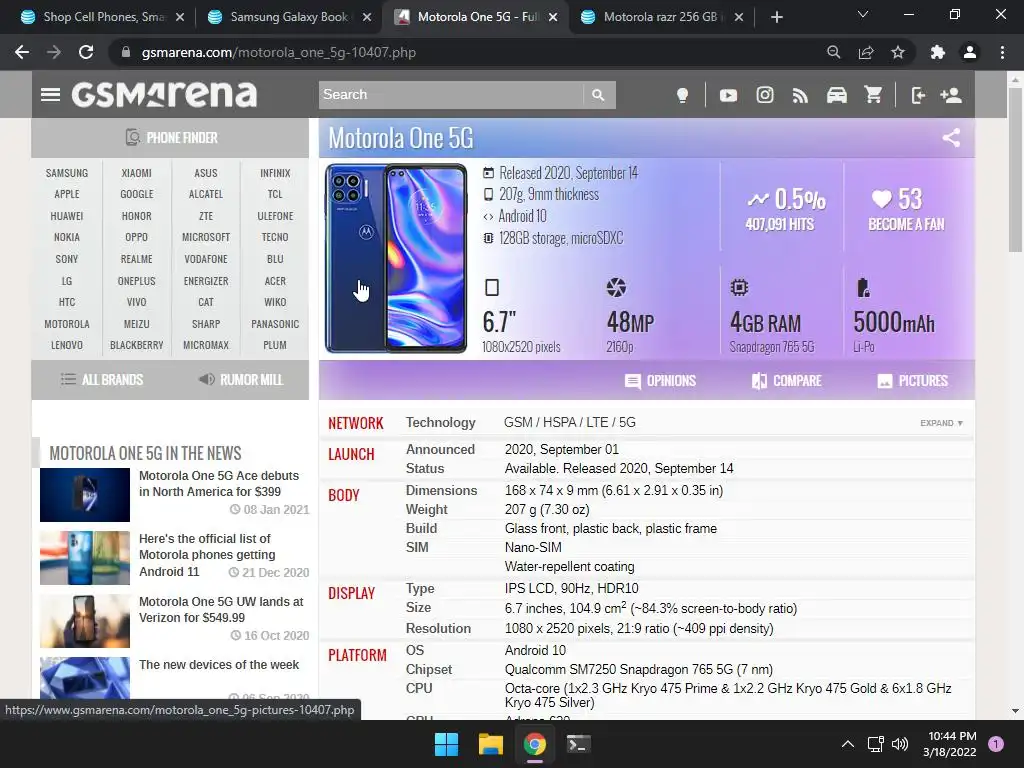The width and height of the screenshot is (1024, 768).
Task: Open File Explorer on taskbar
Action: [490, 744]
